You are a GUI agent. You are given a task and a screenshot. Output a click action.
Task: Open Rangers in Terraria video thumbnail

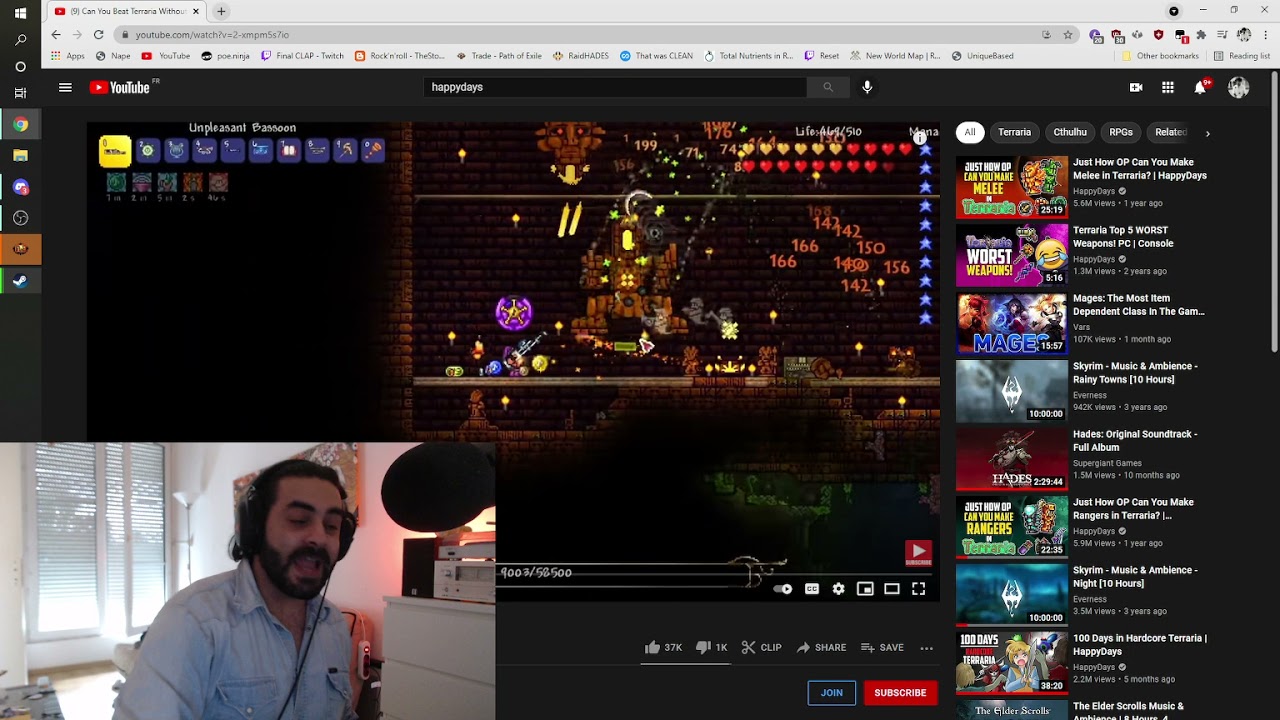(1012, 527)
